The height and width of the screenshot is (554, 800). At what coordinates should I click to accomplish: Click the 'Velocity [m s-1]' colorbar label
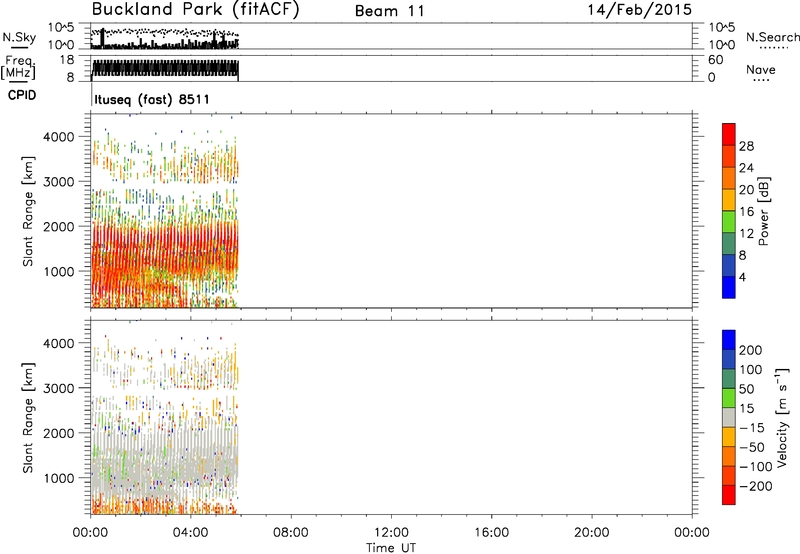pos(782,417)
